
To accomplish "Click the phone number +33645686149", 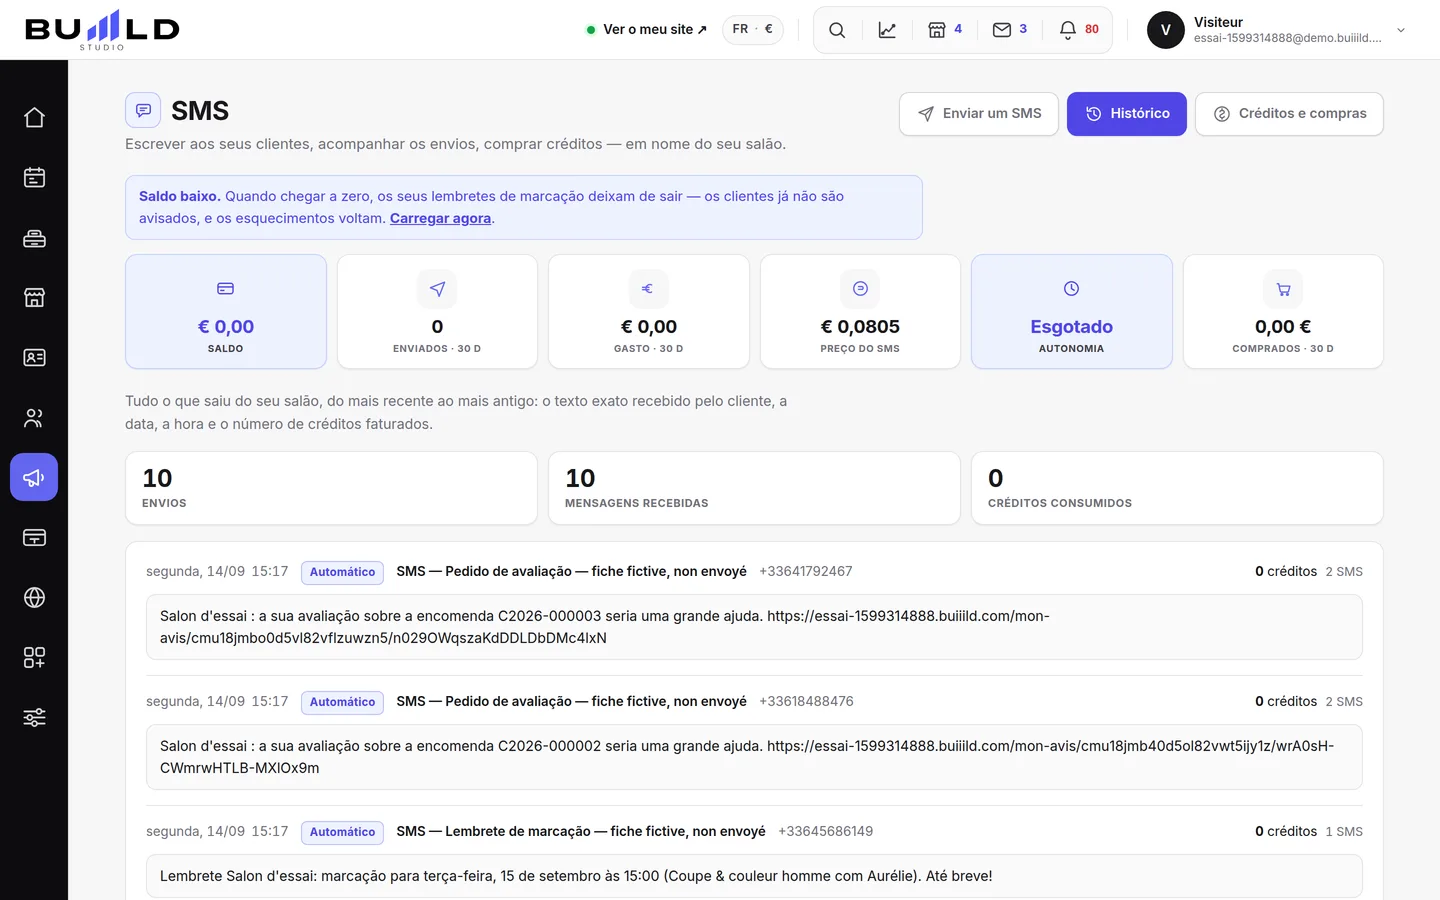I will [x=825, y=832].
